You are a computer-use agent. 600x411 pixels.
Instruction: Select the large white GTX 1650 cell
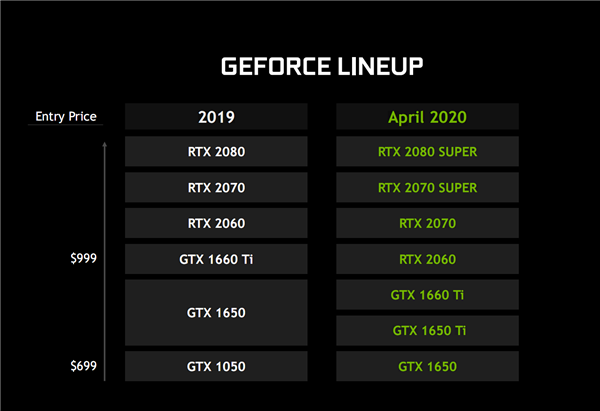216,312
